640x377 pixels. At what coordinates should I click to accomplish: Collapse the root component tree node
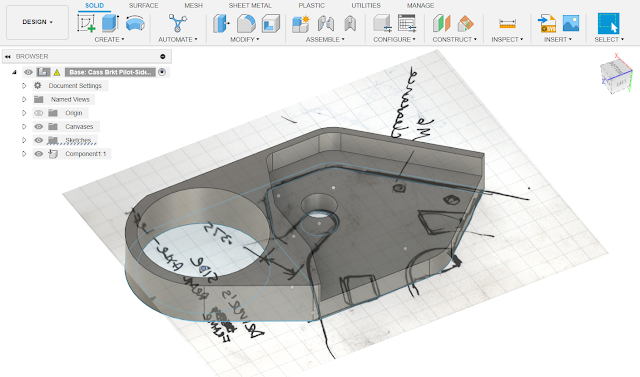pos(14,72)
